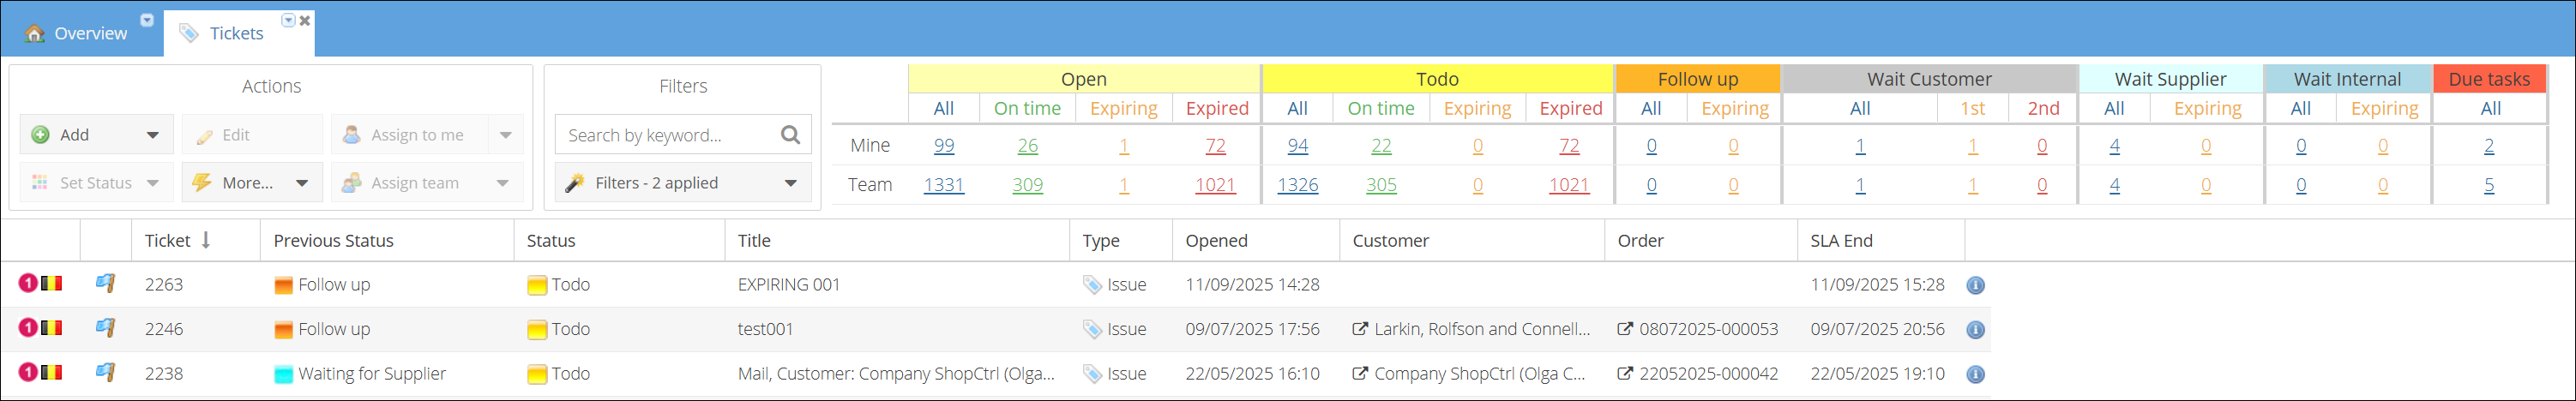Open customer link icon for Company ShopCtrl
Image resolution: width=2576 pixels, height=401 pixels.
coord(1359,374)
